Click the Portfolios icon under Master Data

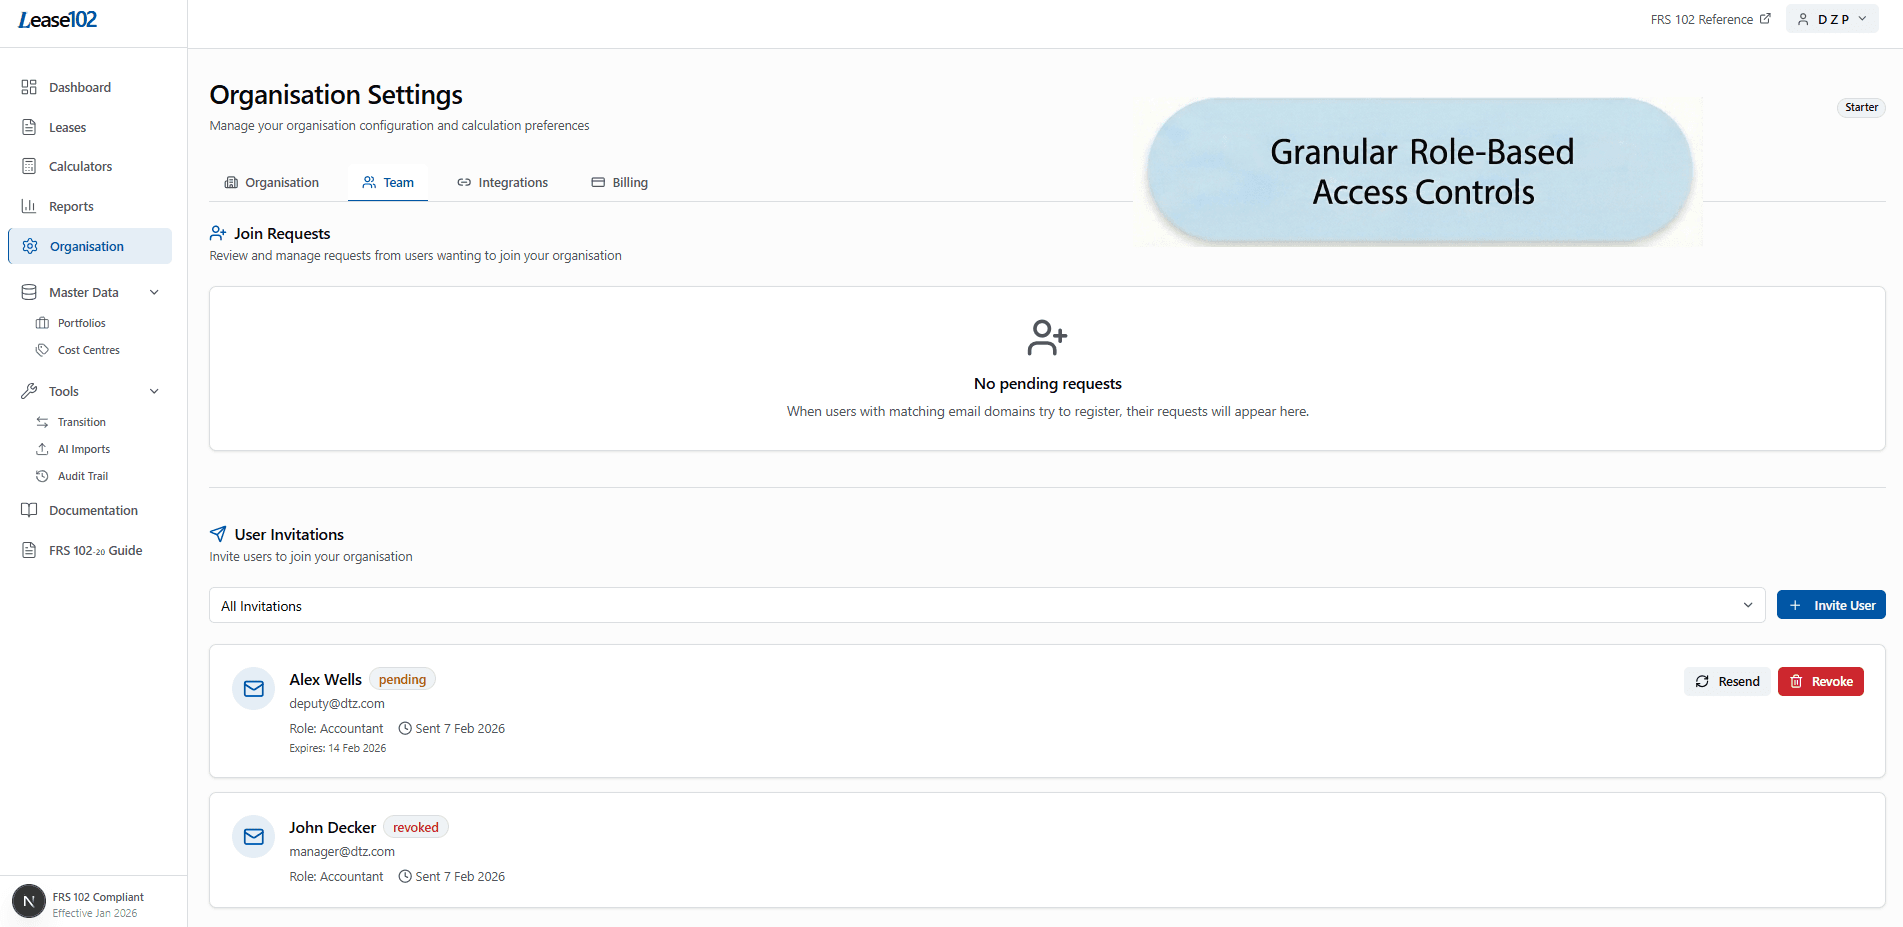pyautogui.click(x=43, y=322)
